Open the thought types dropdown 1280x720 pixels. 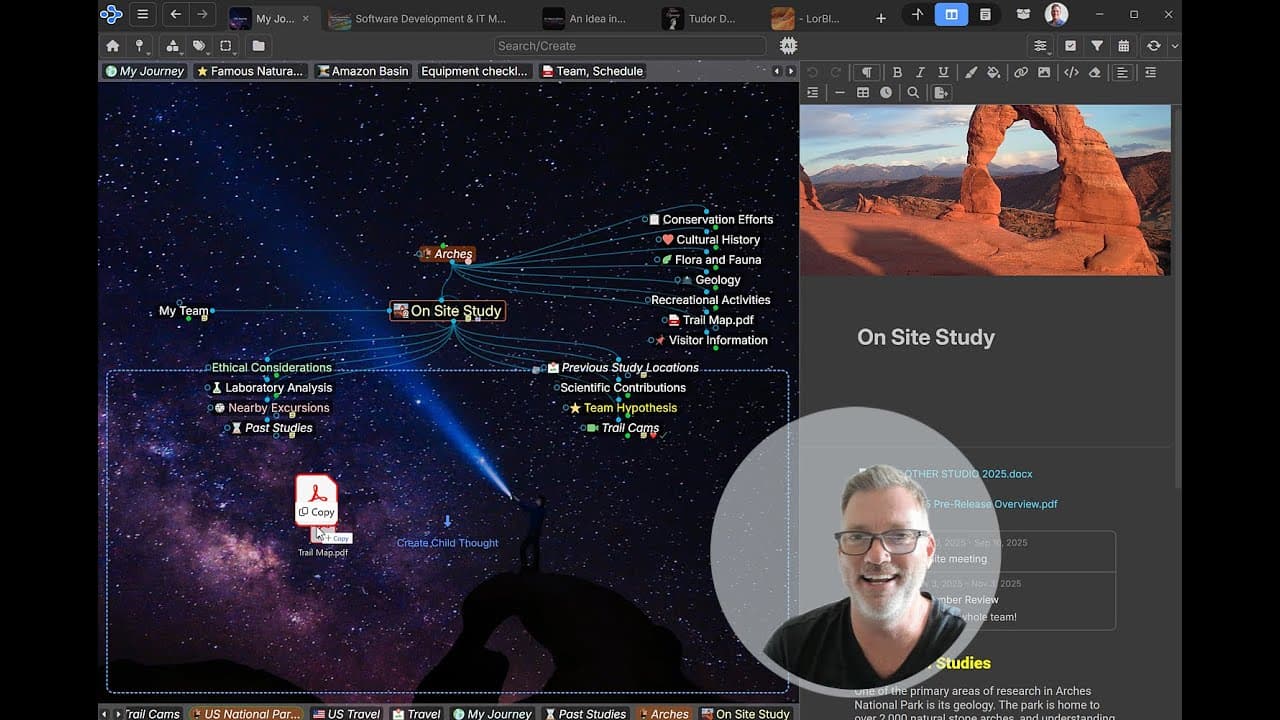point(173,46)
